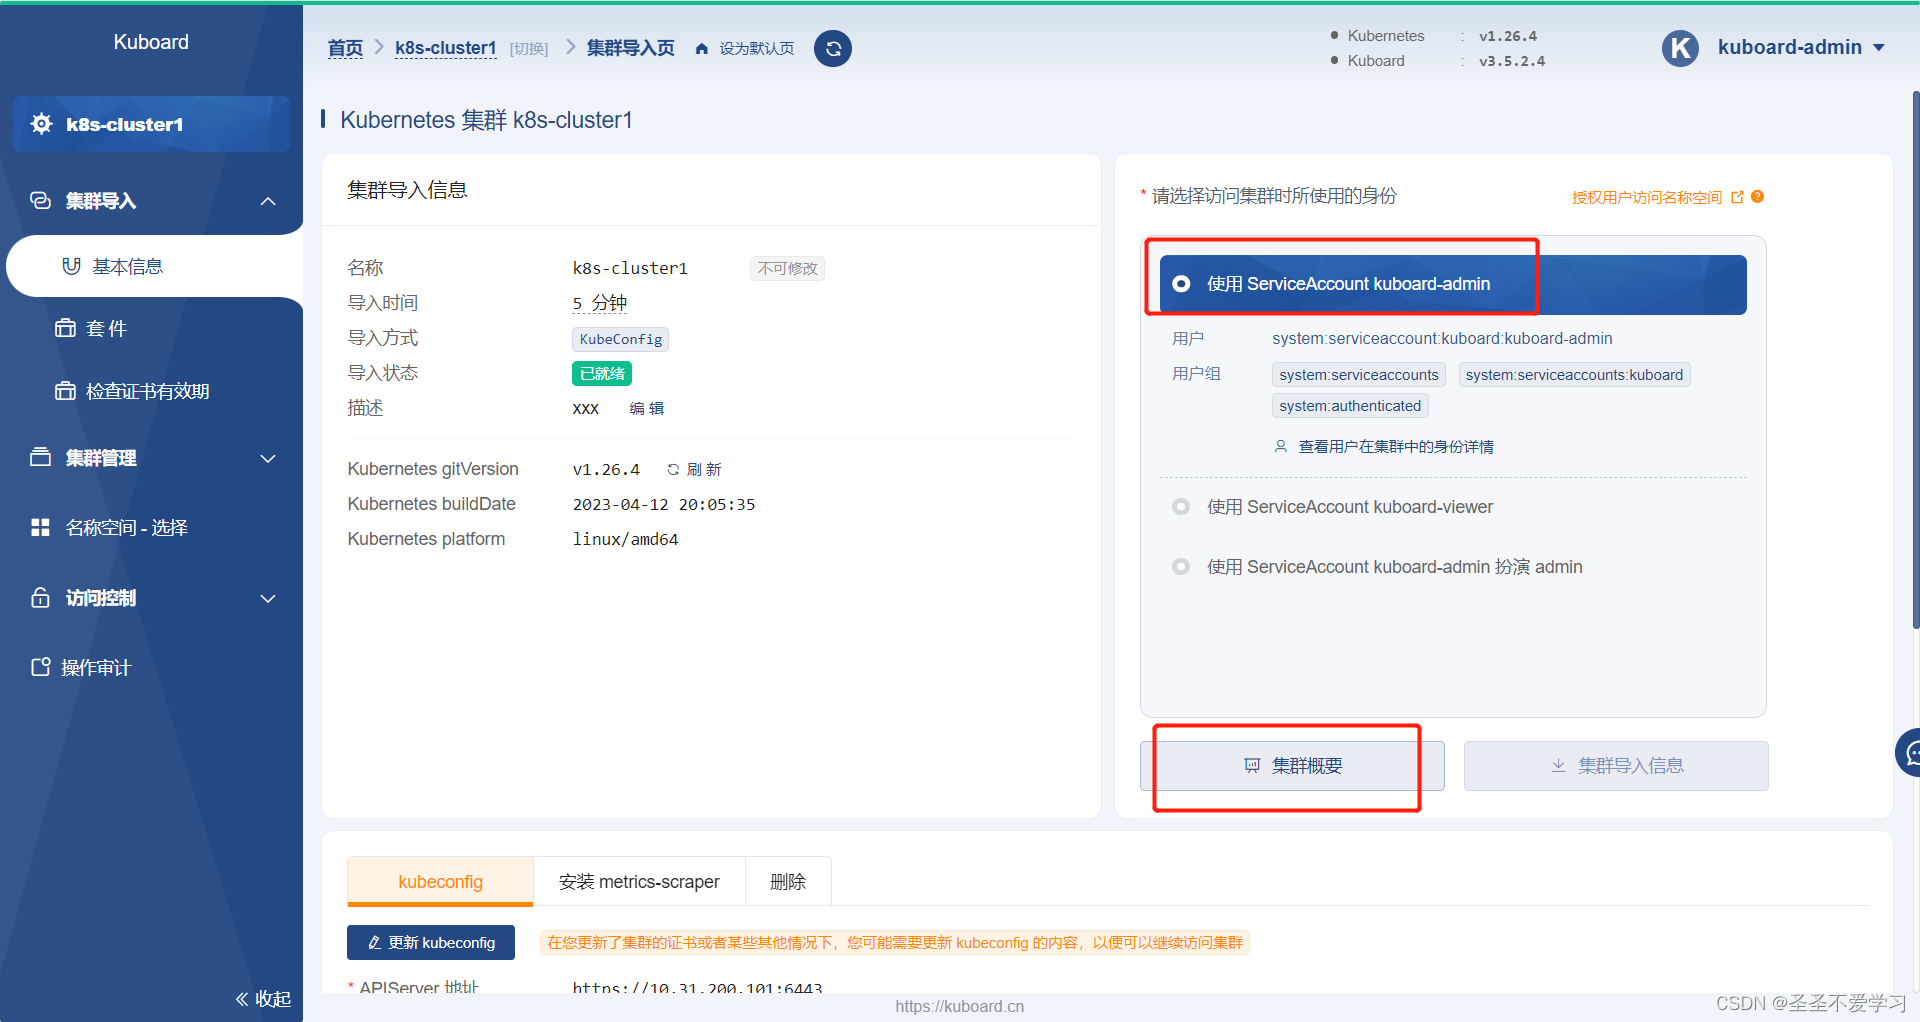Screen dimensions: 1920x1022
Task: Click the system:serviceaccounts:kuboard group tag
Action: click(x=1574, y=374)
